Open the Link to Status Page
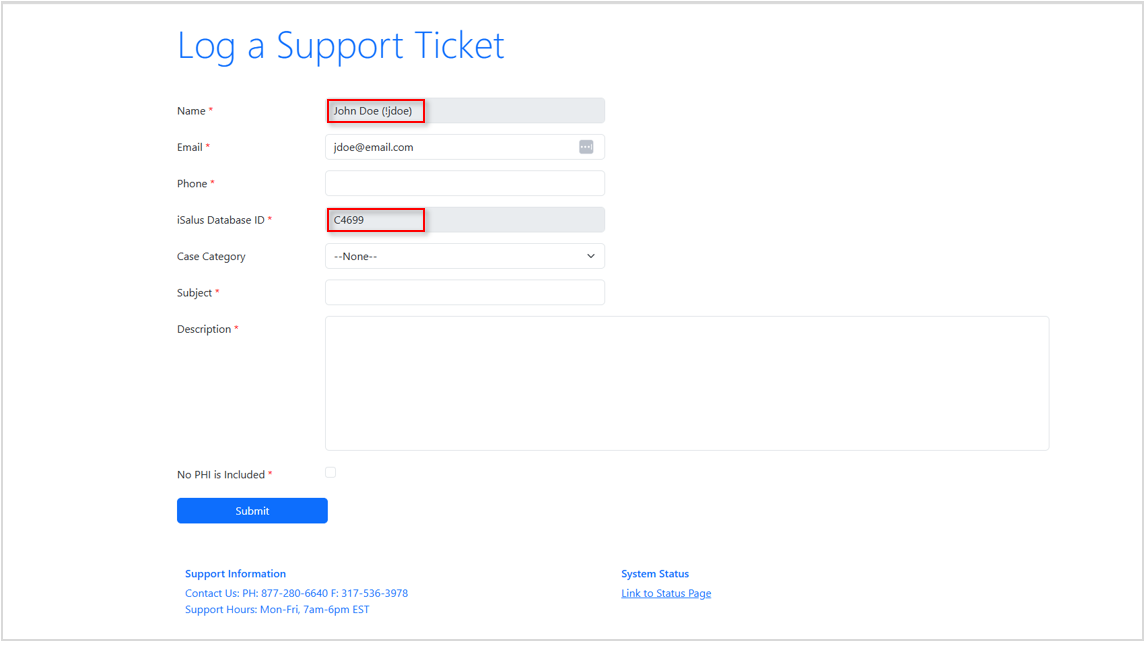 point(666,593)
